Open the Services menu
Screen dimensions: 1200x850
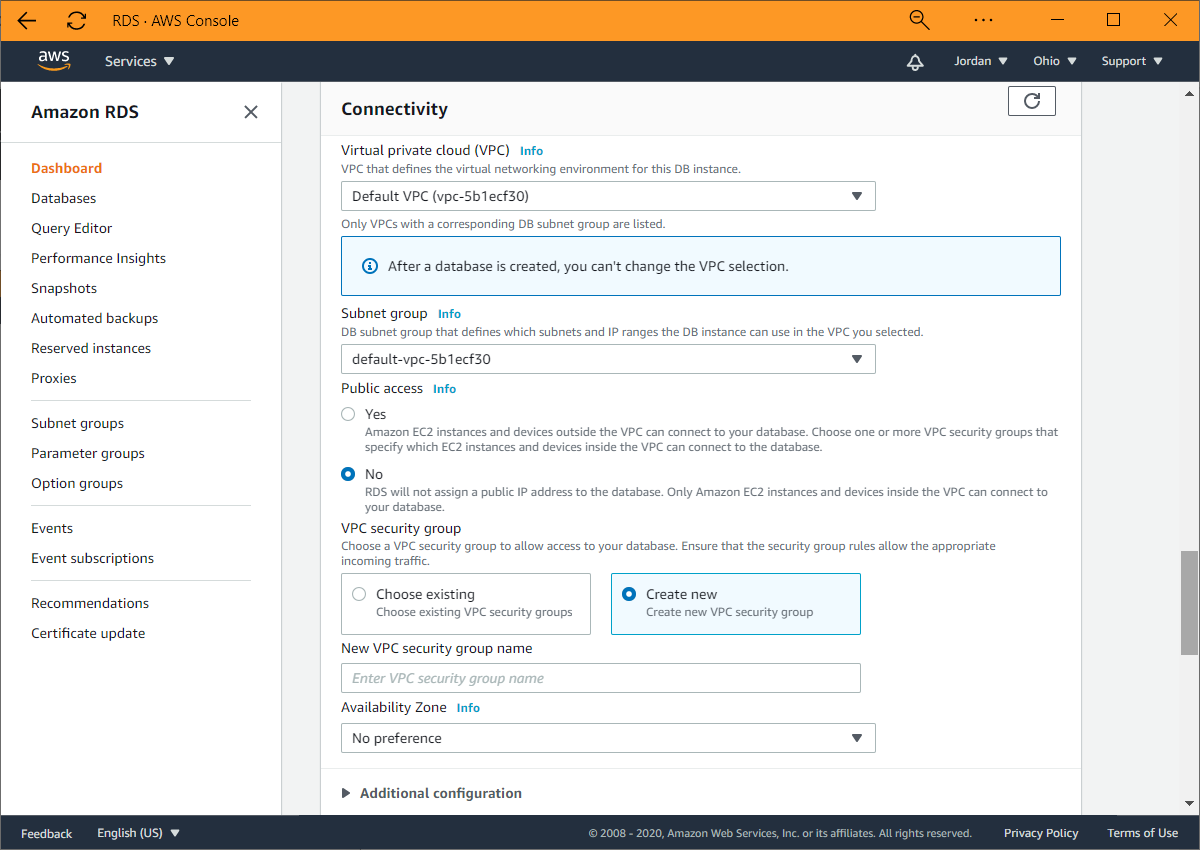(140, 61)
